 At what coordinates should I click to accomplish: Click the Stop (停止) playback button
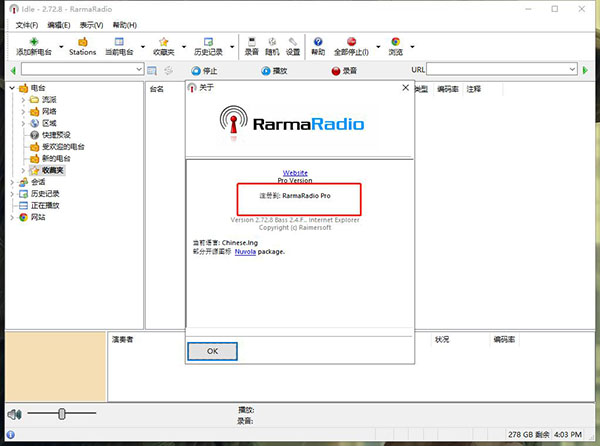204,71
